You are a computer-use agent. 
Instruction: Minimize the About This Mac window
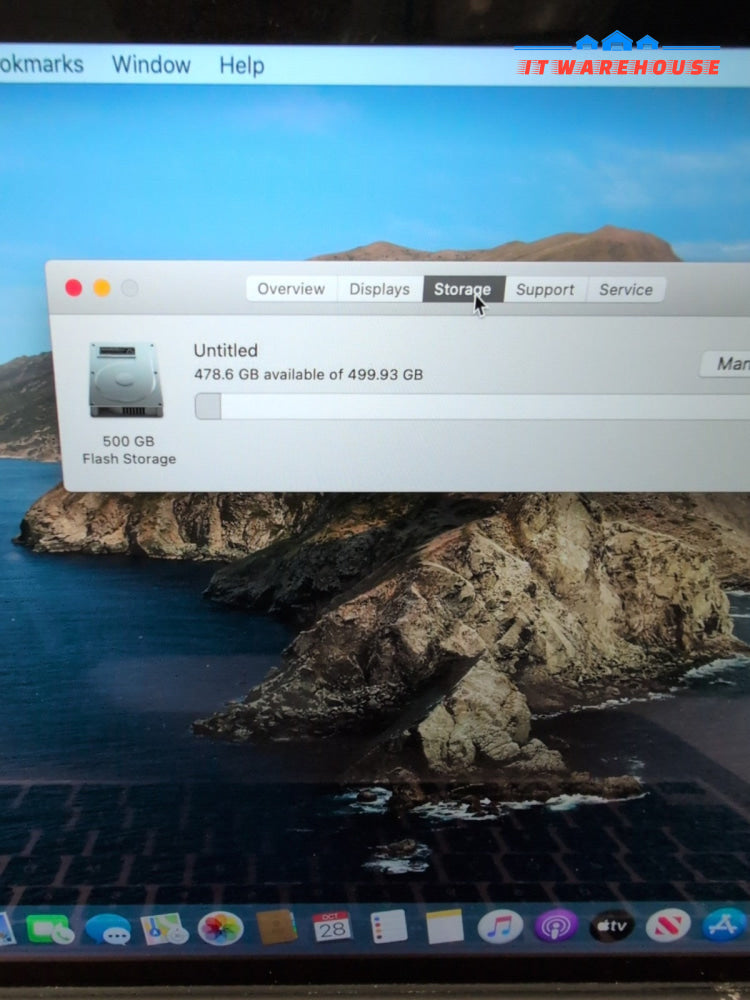pos(102,288)
